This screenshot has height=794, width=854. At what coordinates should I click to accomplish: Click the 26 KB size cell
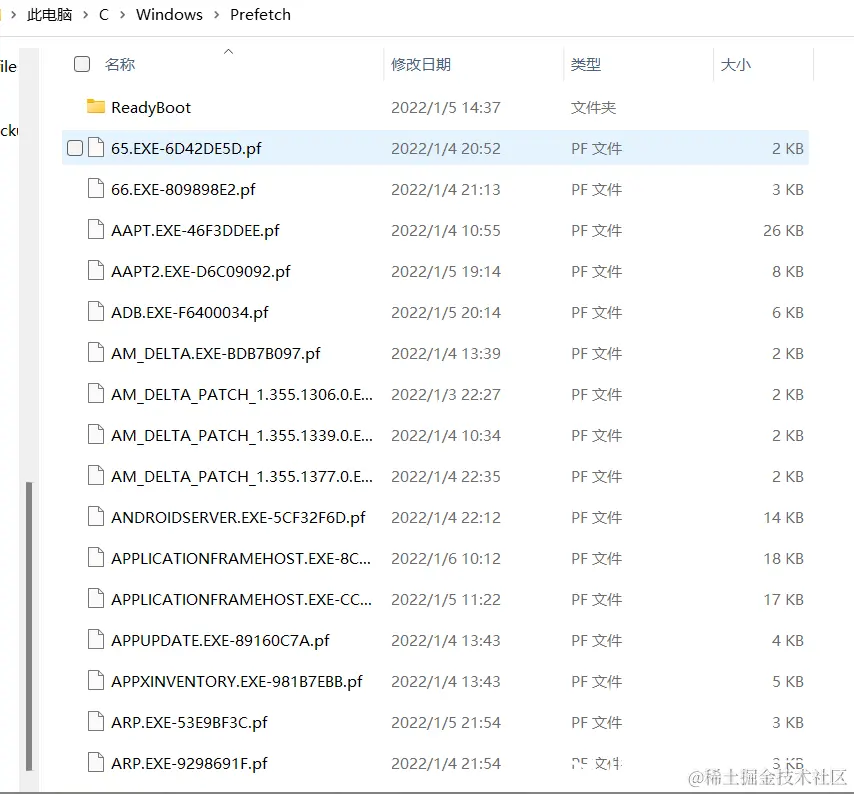coord(783,230)
